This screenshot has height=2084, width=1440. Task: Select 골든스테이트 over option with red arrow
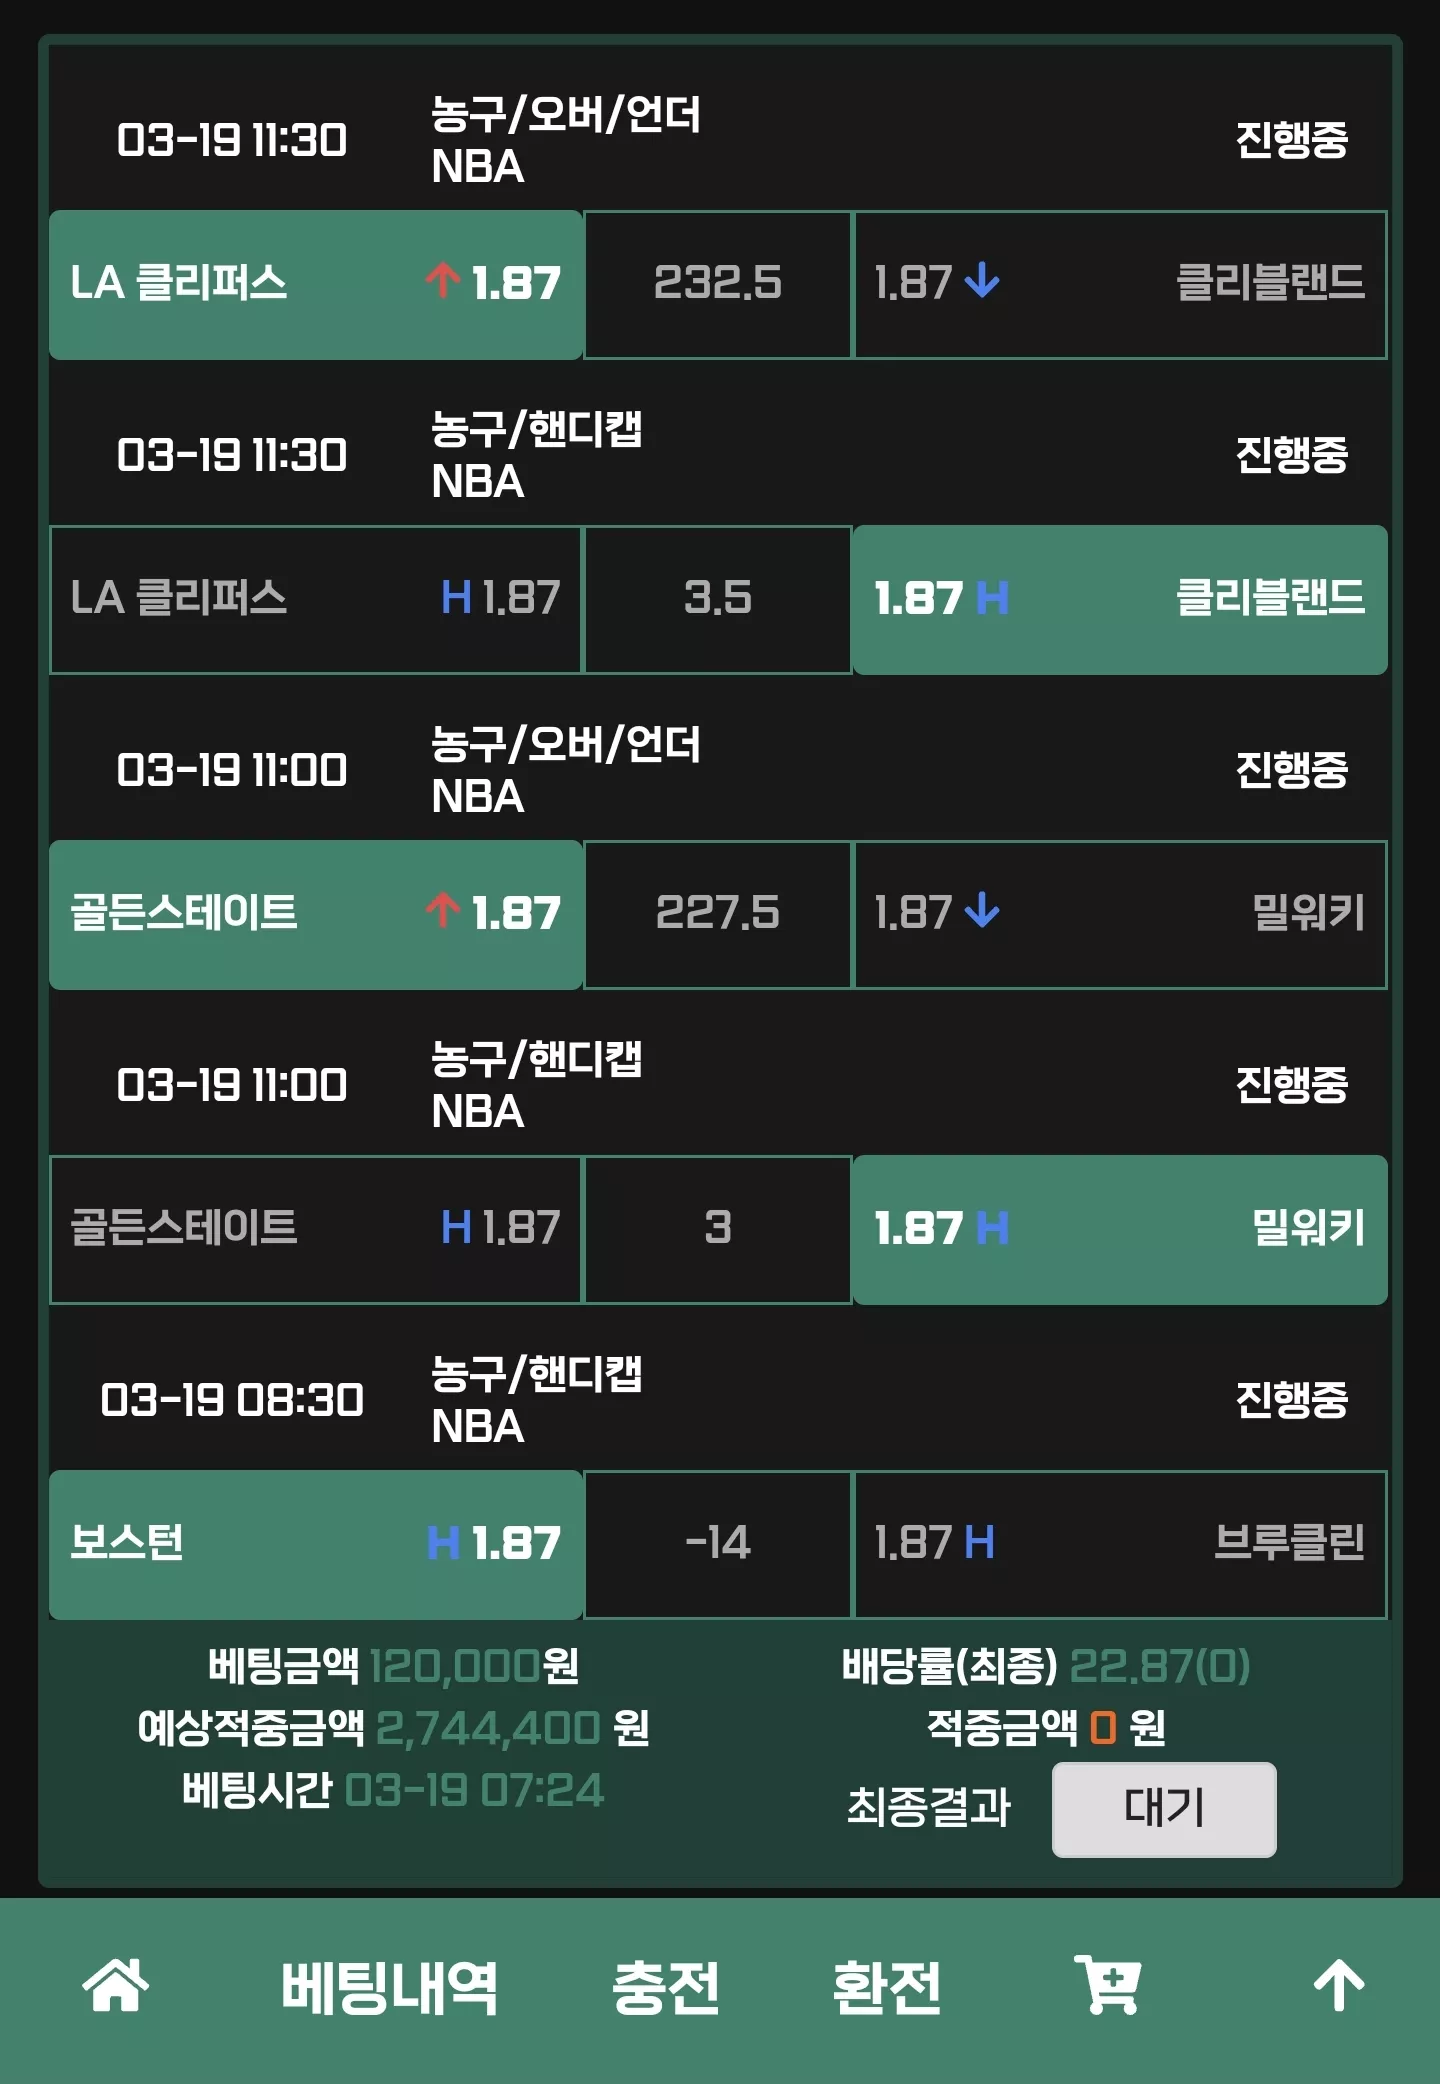point(316,915)
